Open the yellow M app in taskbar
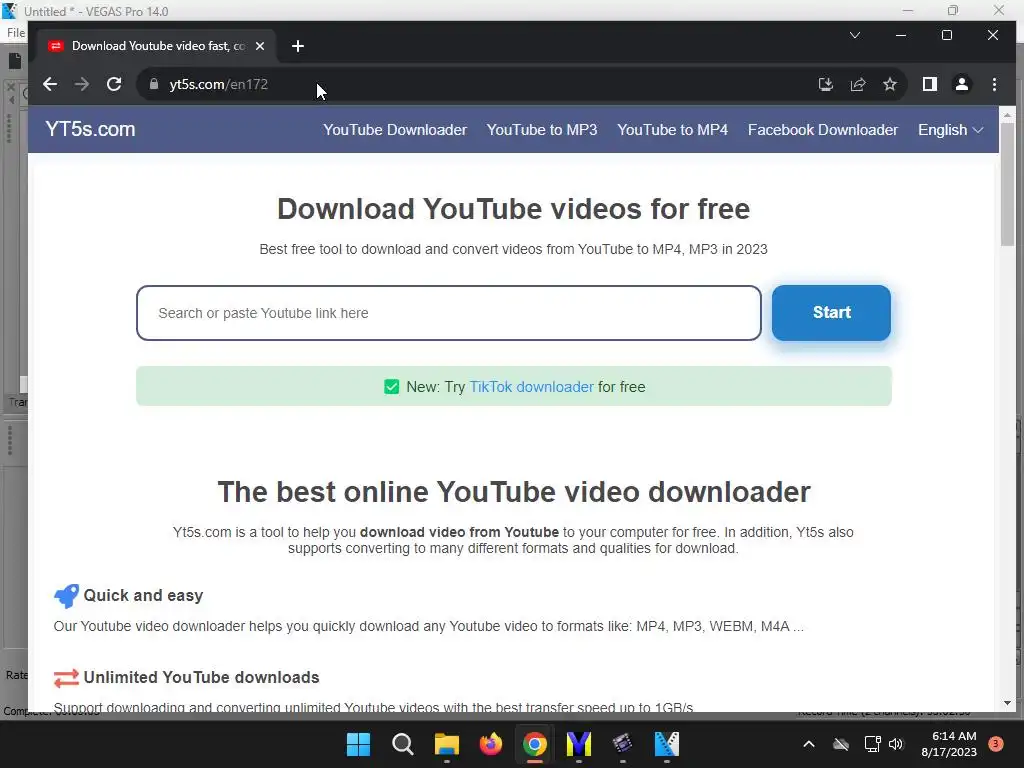1024x768 pixels. pyautogui.click(x=579, y=744)
